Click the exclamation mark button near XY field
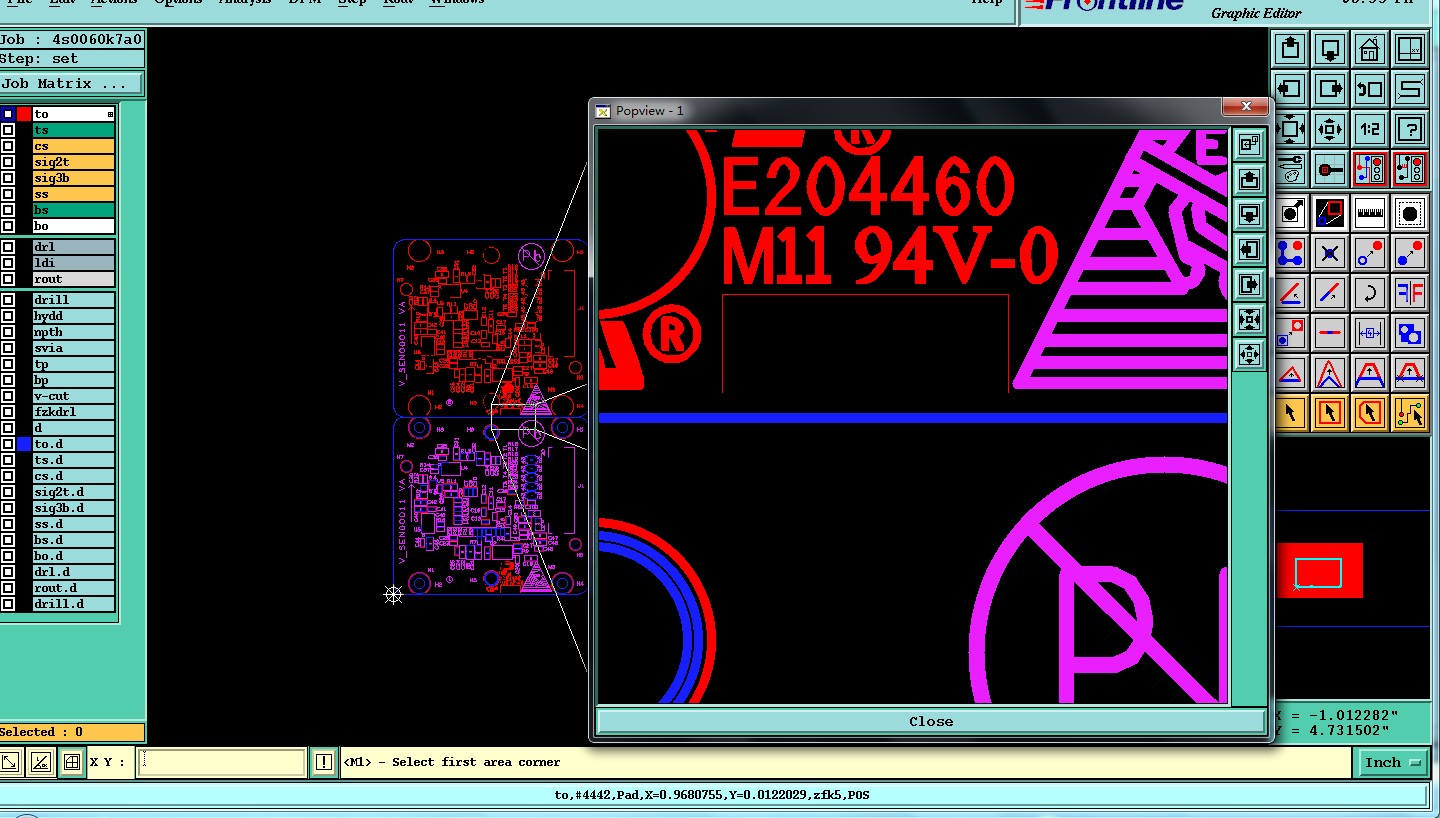 click(323, 762)
